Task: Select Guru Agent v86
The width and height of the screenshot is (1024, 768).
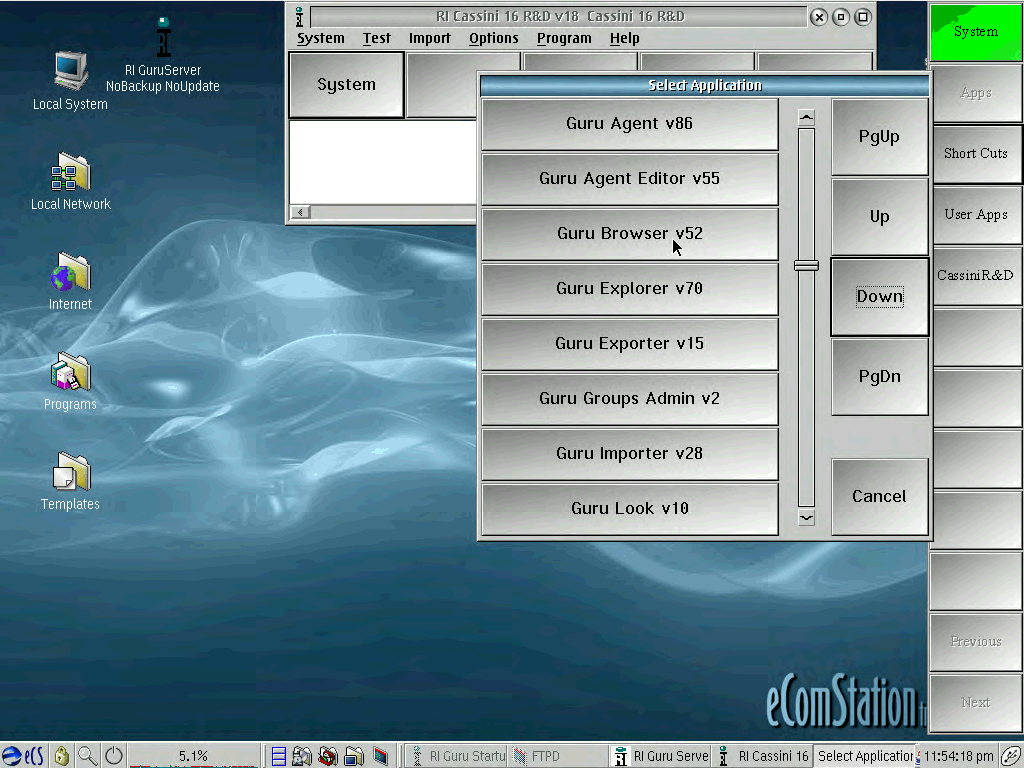Action: pyautogui.click(x=630, y=124)
